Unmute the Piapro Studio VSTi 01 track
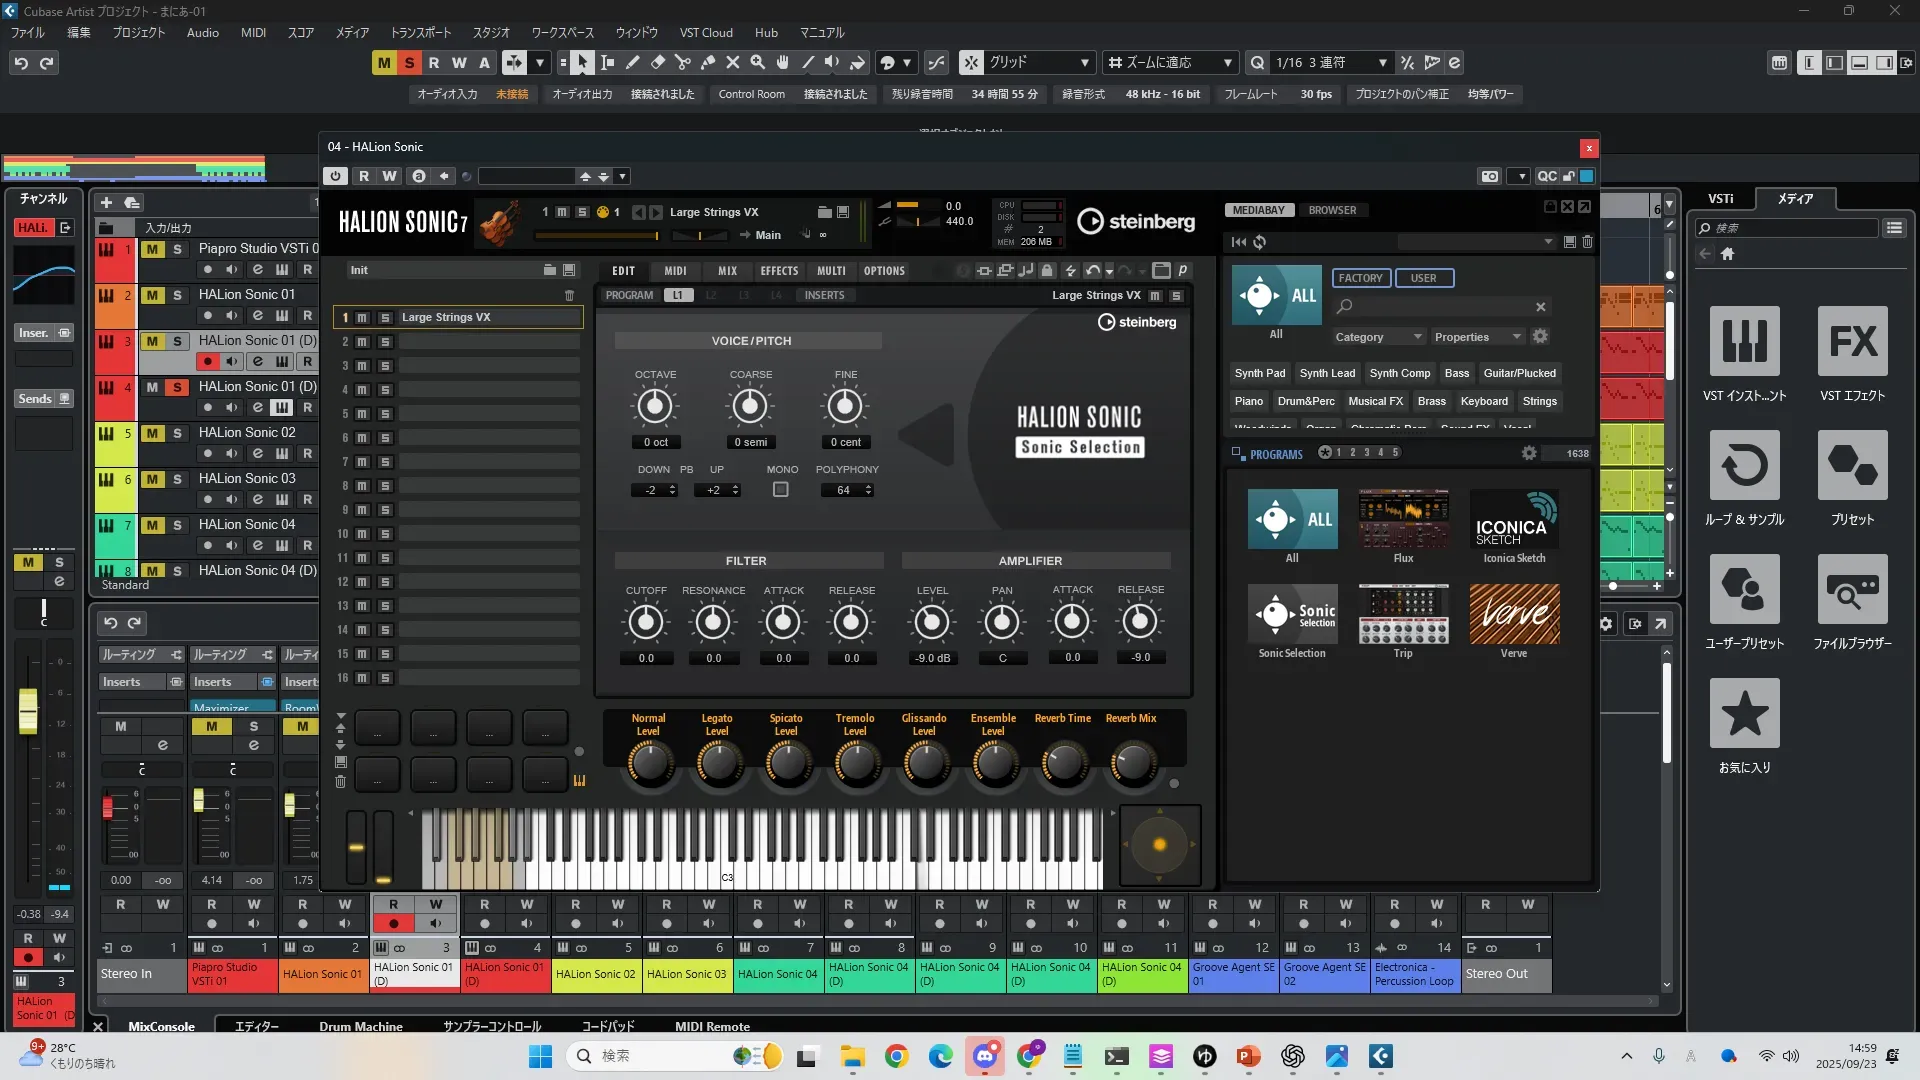The height and width of the screenshot is (1080, 1920). [152, 249]
